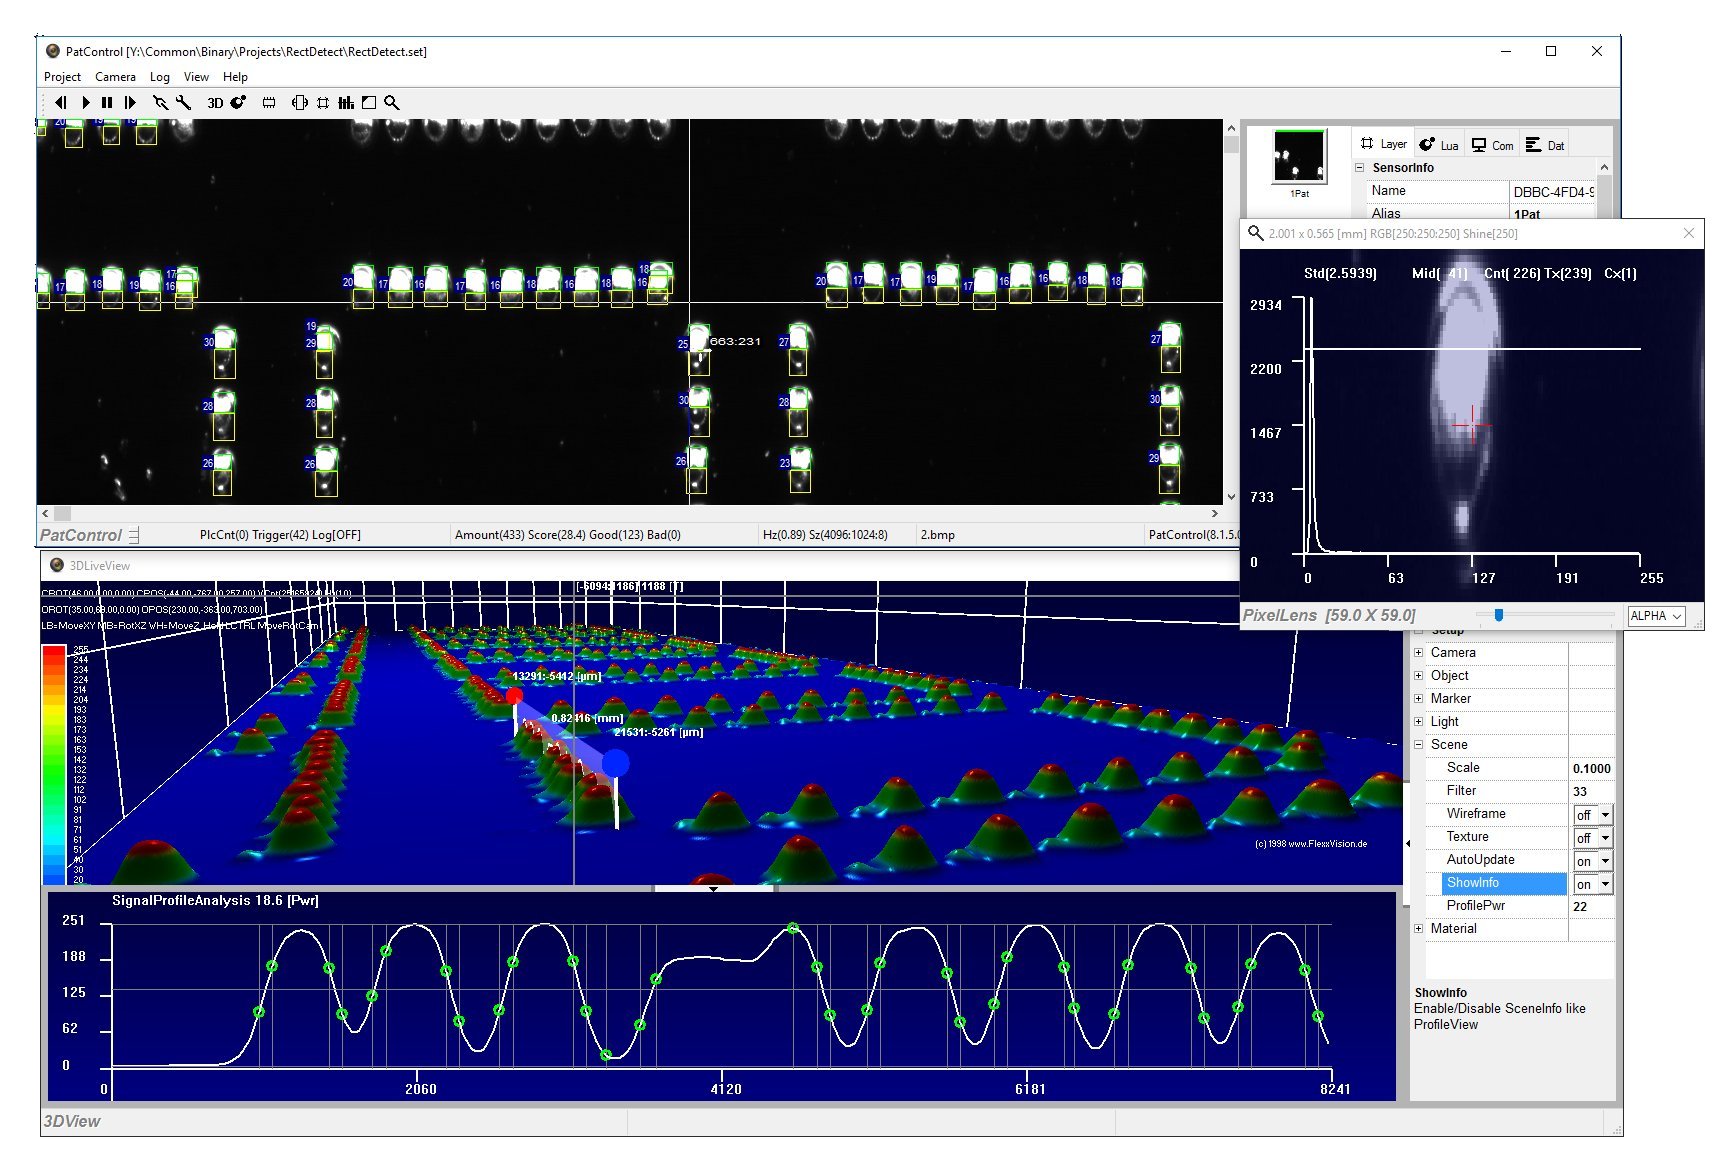Close the PixelLens popup window
1722x1152 pixels.
tap(1689, 233)
